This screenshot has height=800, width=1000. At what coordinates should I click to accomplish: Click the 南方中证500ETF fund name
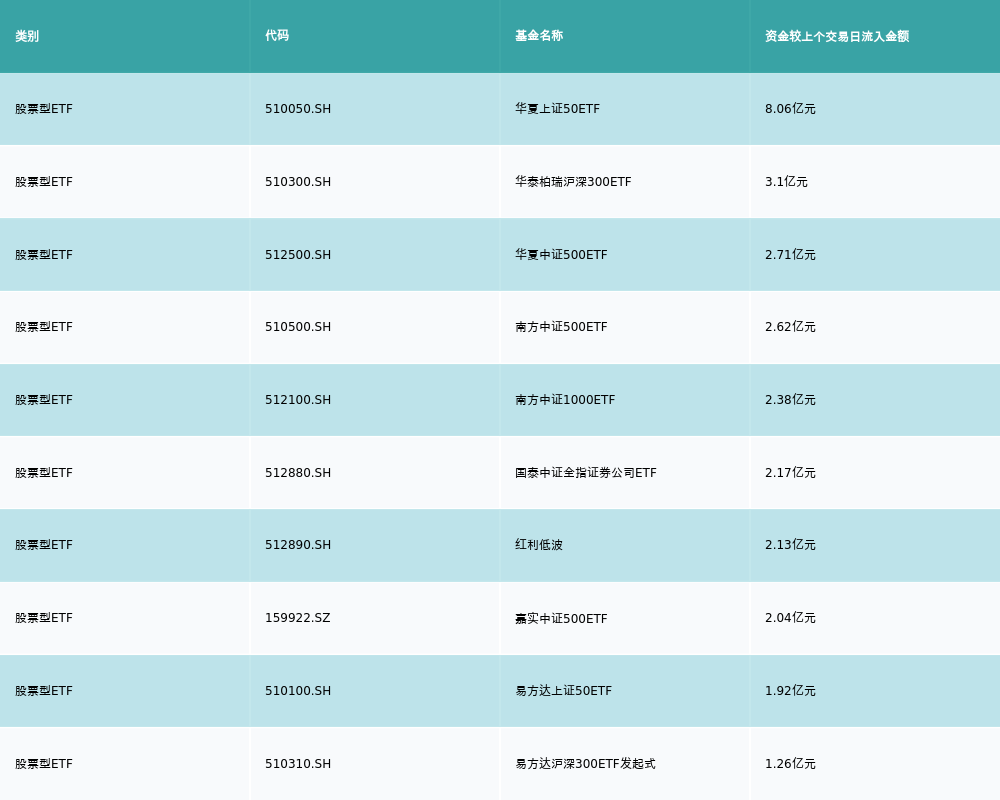point(561,327)
